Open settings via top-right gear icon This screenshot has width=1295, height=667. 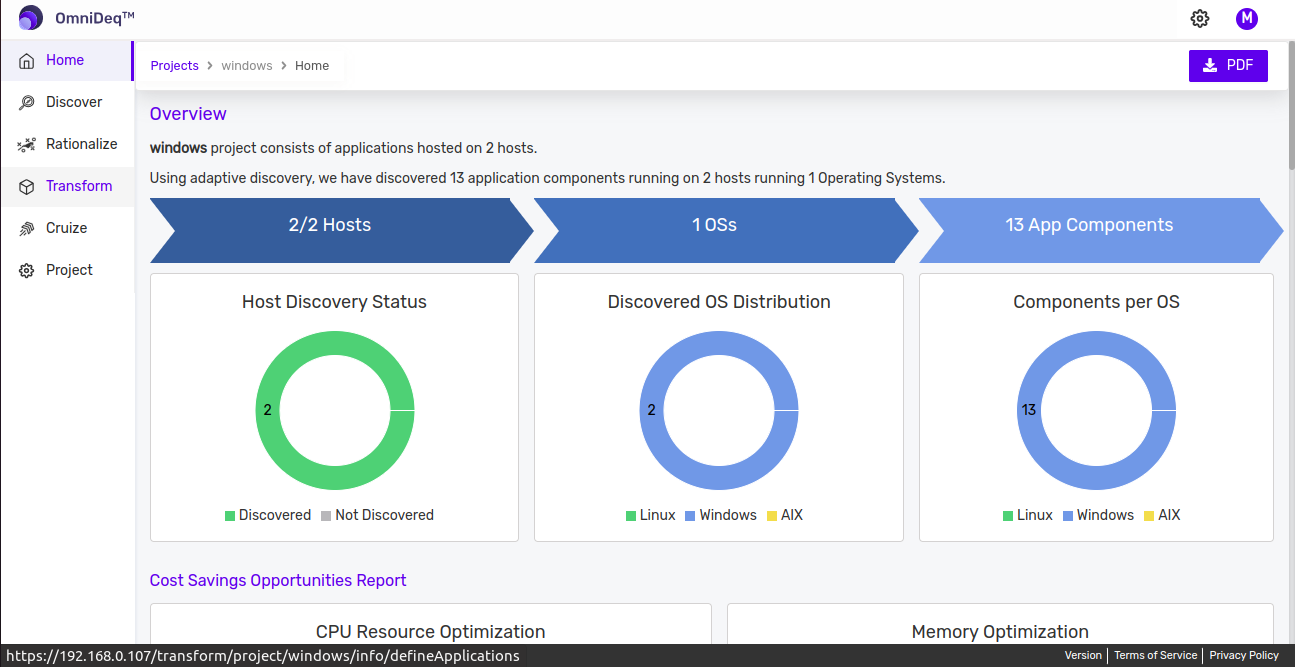tap(1200, 18)
